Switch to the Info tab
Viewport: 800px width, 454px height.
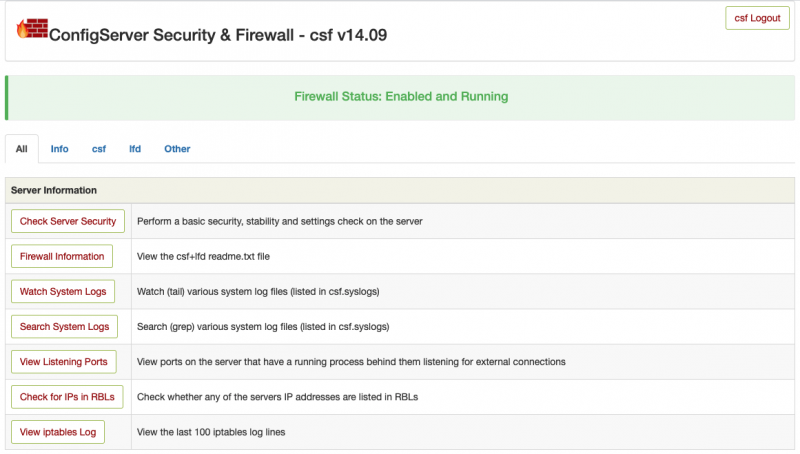click(60, 149)
